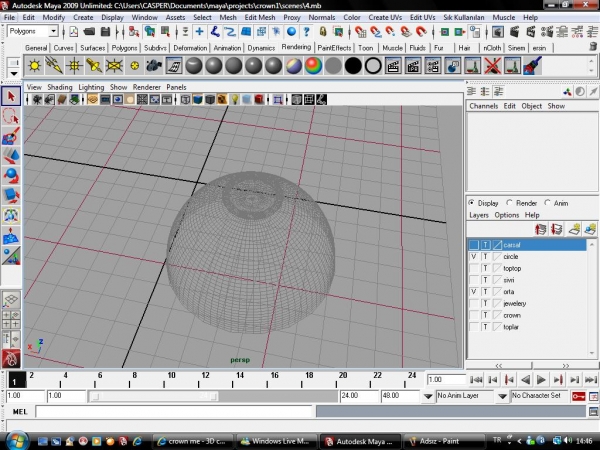Add a camera using the shelf icon
Screen dimensions: 600x450
[154, 66]
